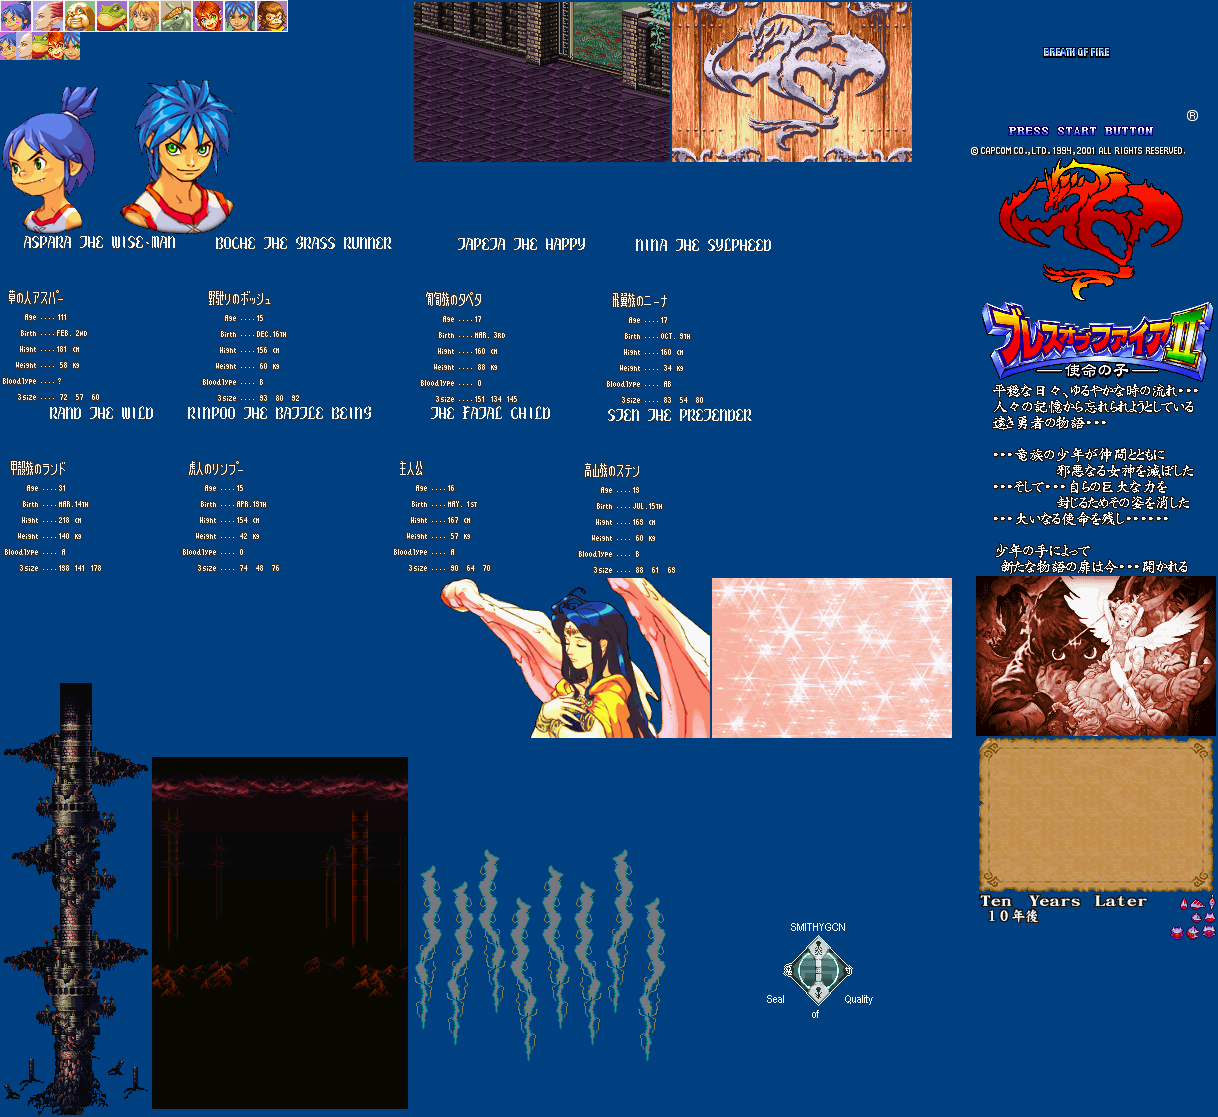The image size is (1218, 1117).
Task: Select the dark red cavern background image
Action: 280,933
